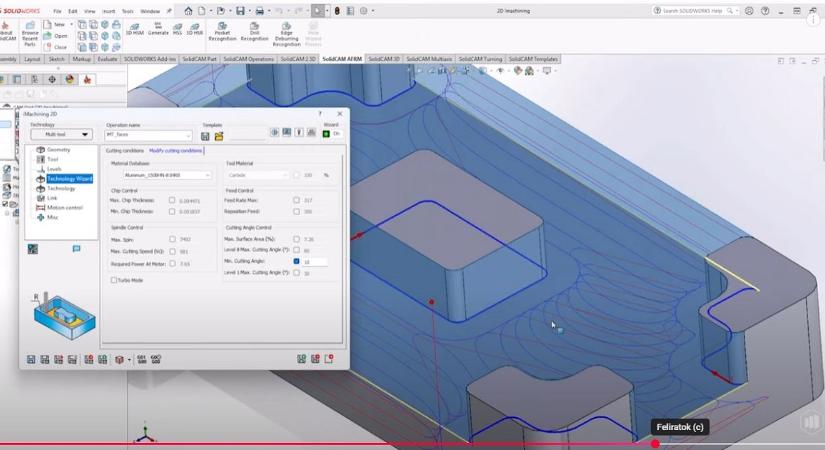Click the DimXpert crosshair manager tab icon
The width and height of the screenshot is (825, 450).
click(52, 79)
